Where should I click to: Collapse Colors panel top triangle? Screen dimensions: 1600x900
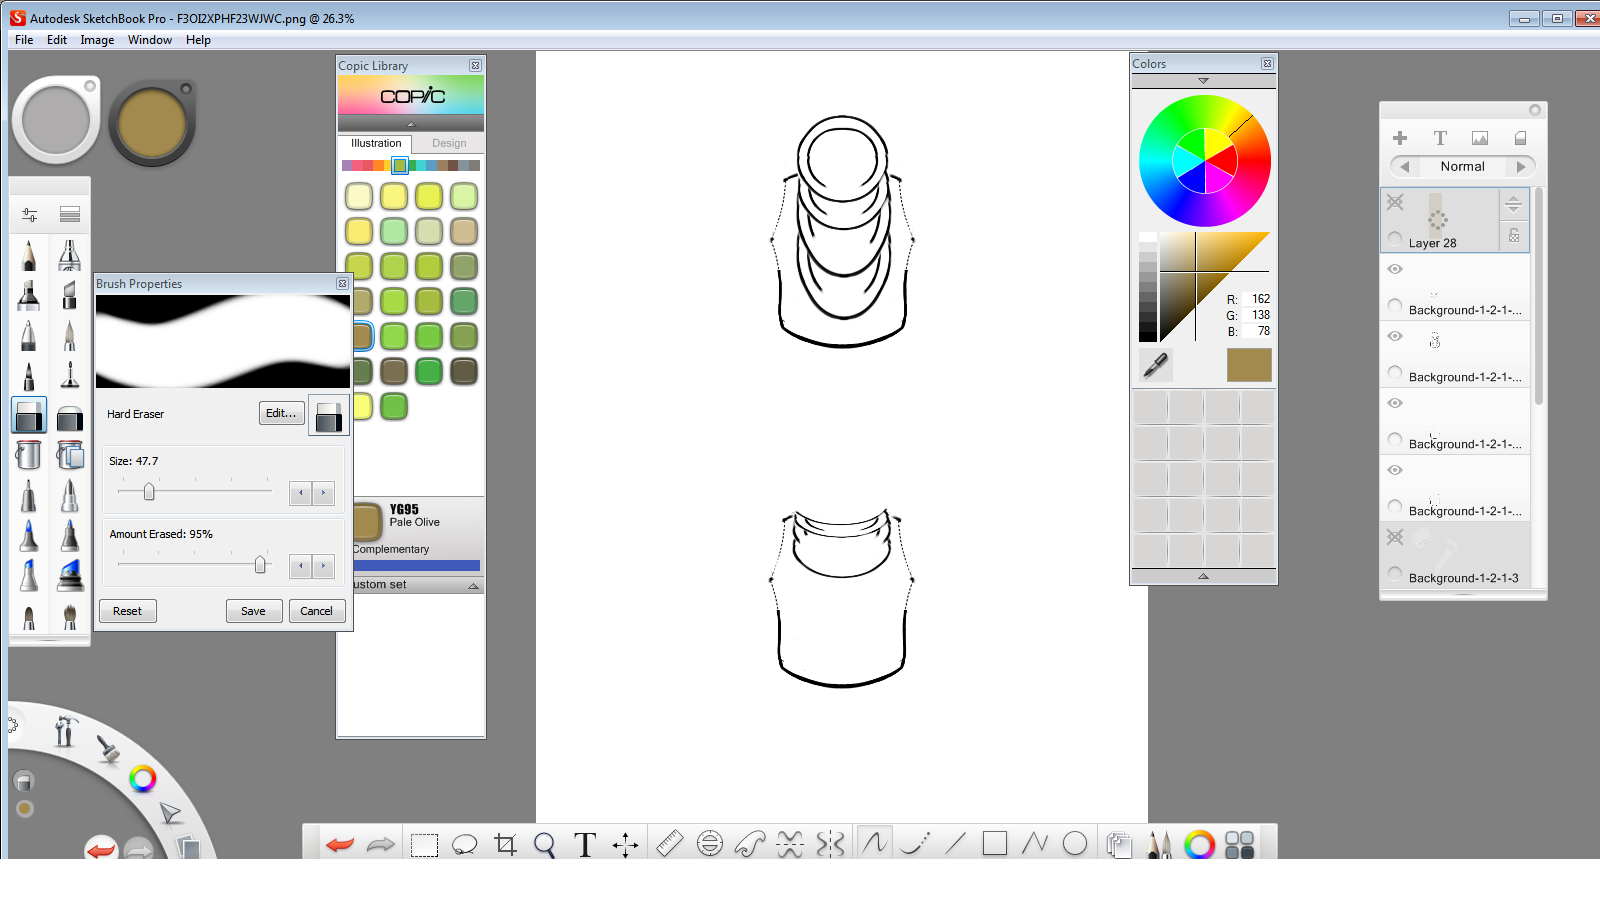[x=1203, y=81]
